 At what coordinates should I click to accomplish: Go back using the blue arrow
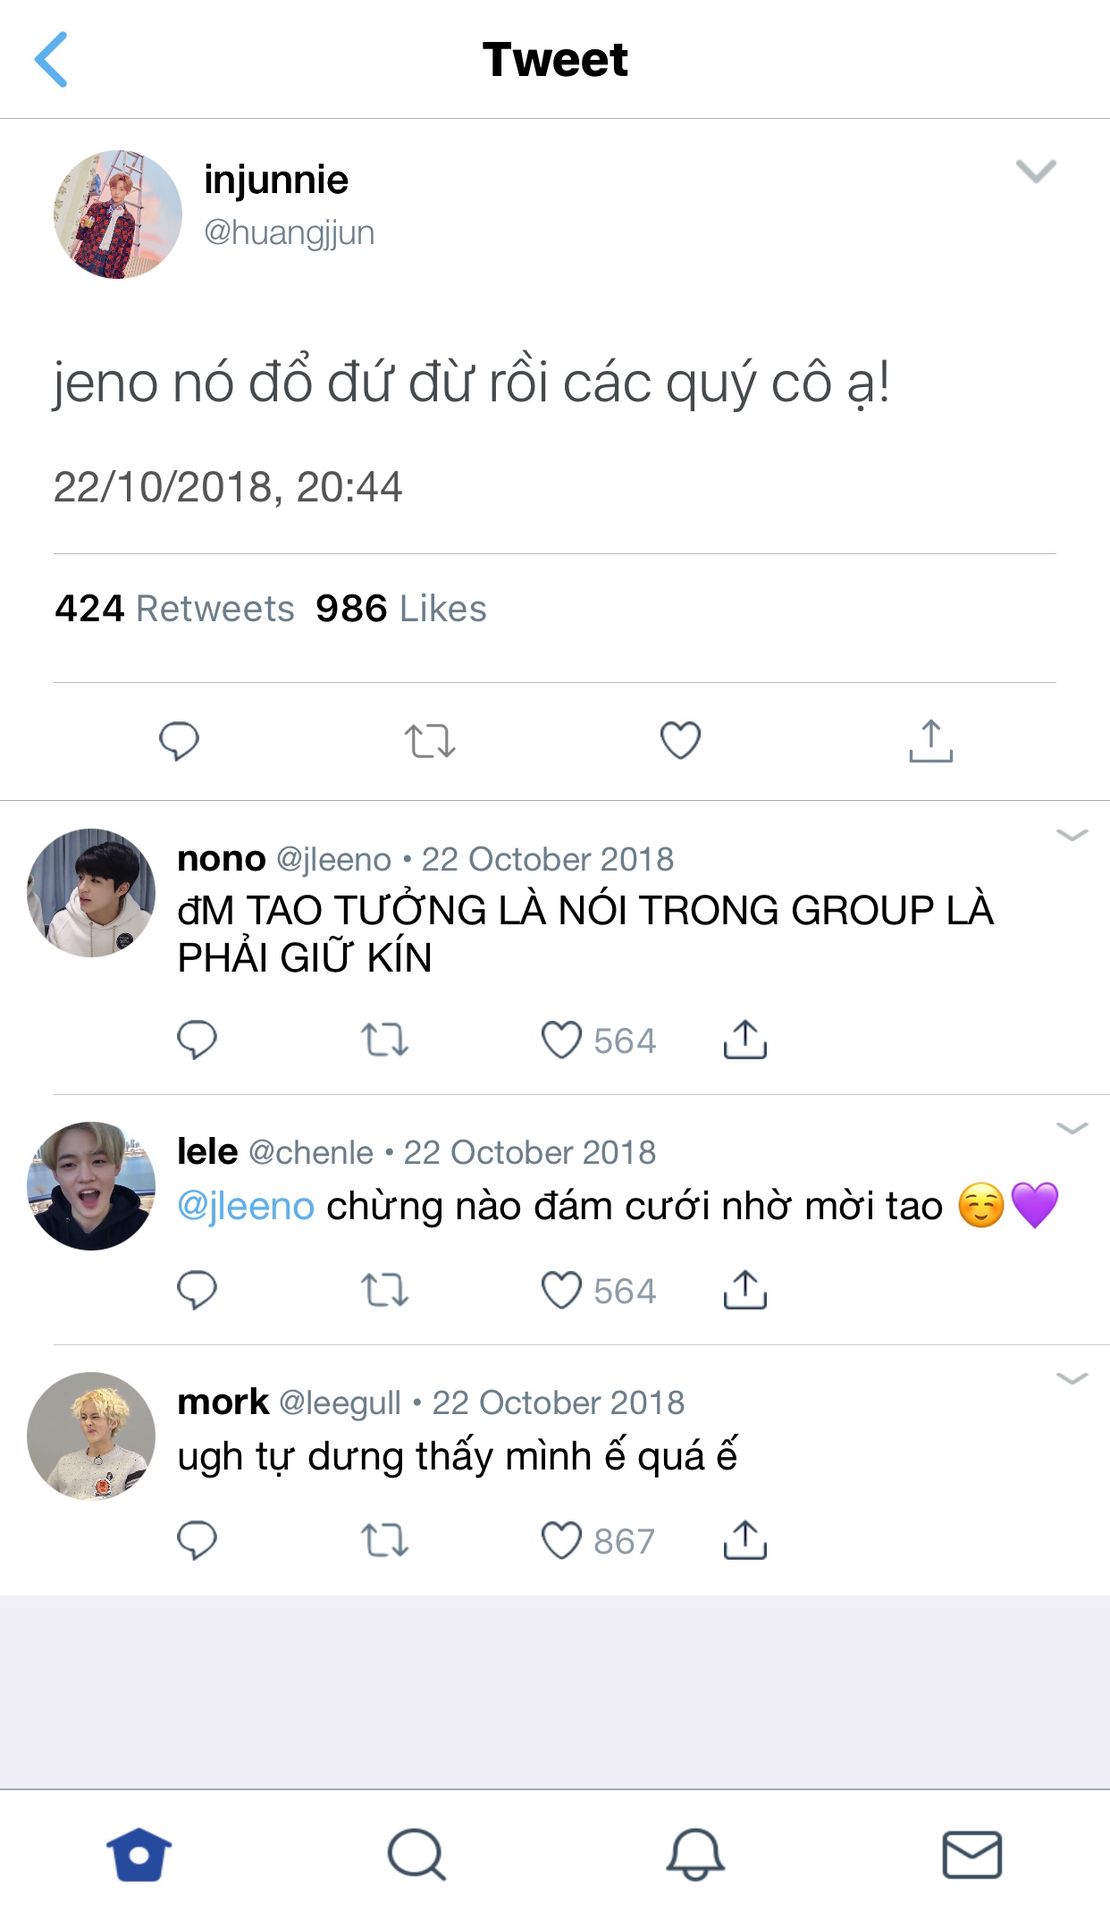51,59
